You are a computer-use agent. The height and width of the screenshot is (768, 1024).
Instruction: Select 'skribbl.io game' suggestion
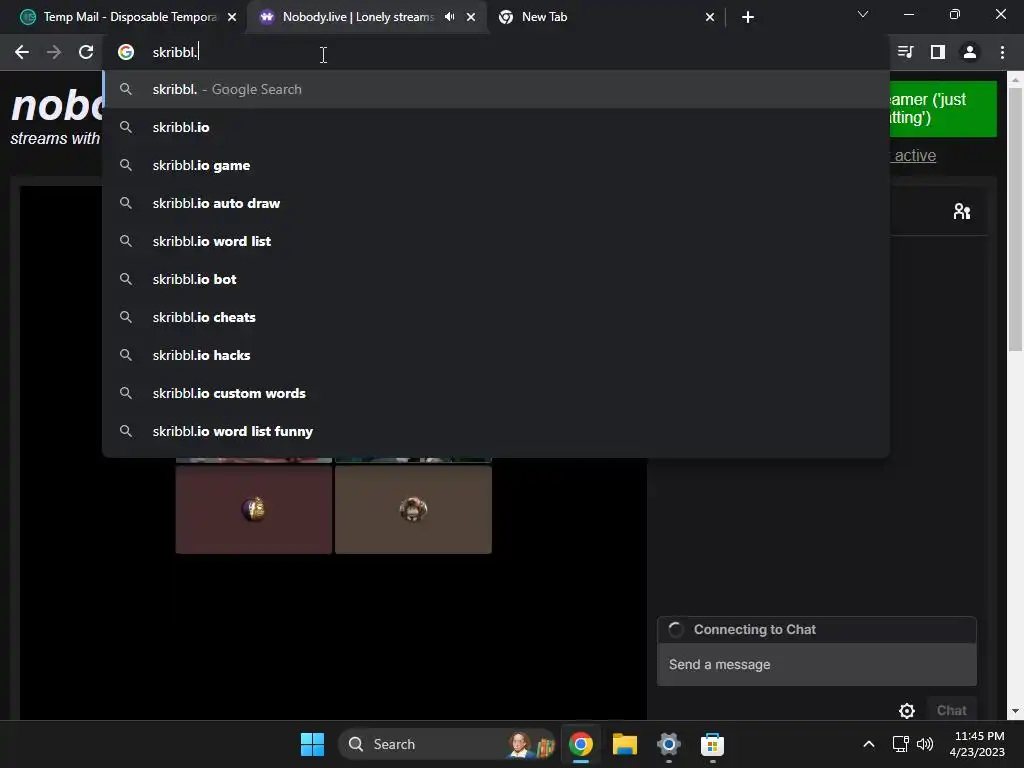coord(496,165)
